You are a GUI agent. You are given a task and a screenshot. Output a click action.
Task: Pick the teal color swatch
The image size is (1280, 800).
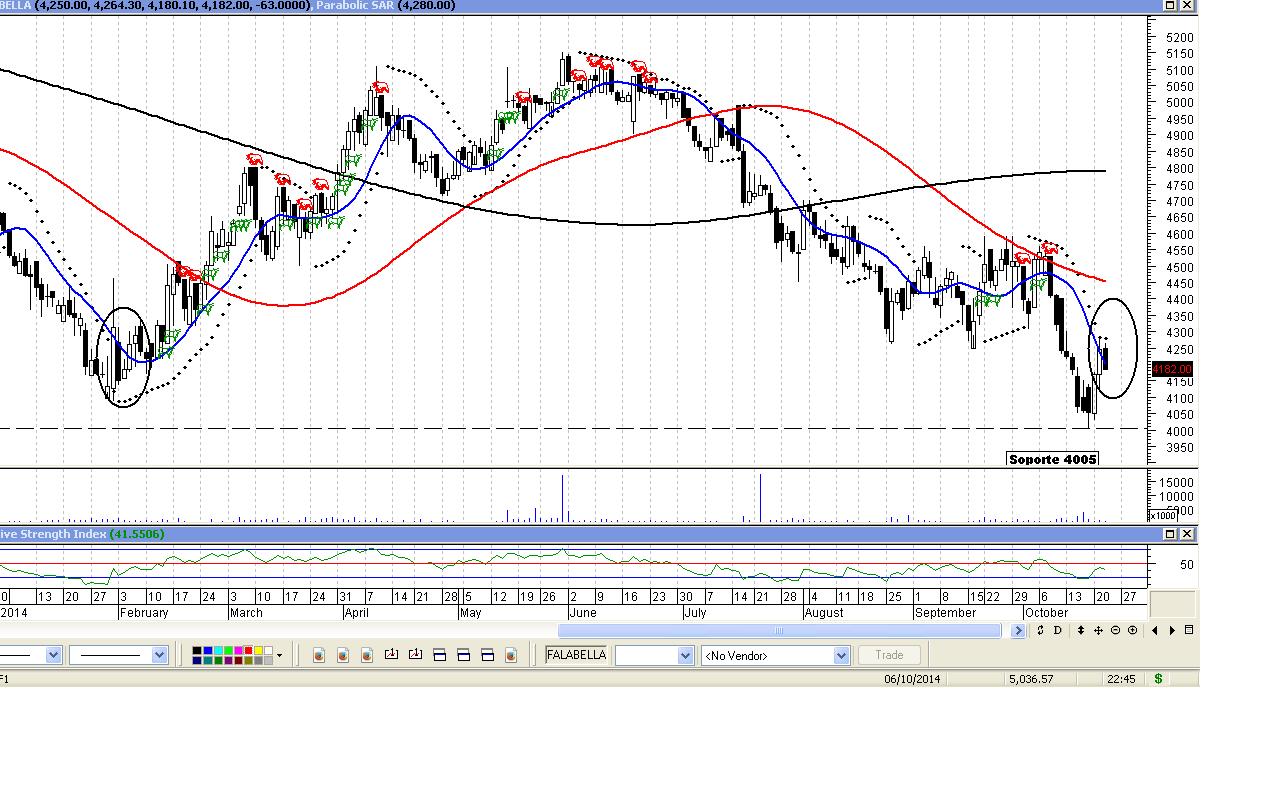208,661
